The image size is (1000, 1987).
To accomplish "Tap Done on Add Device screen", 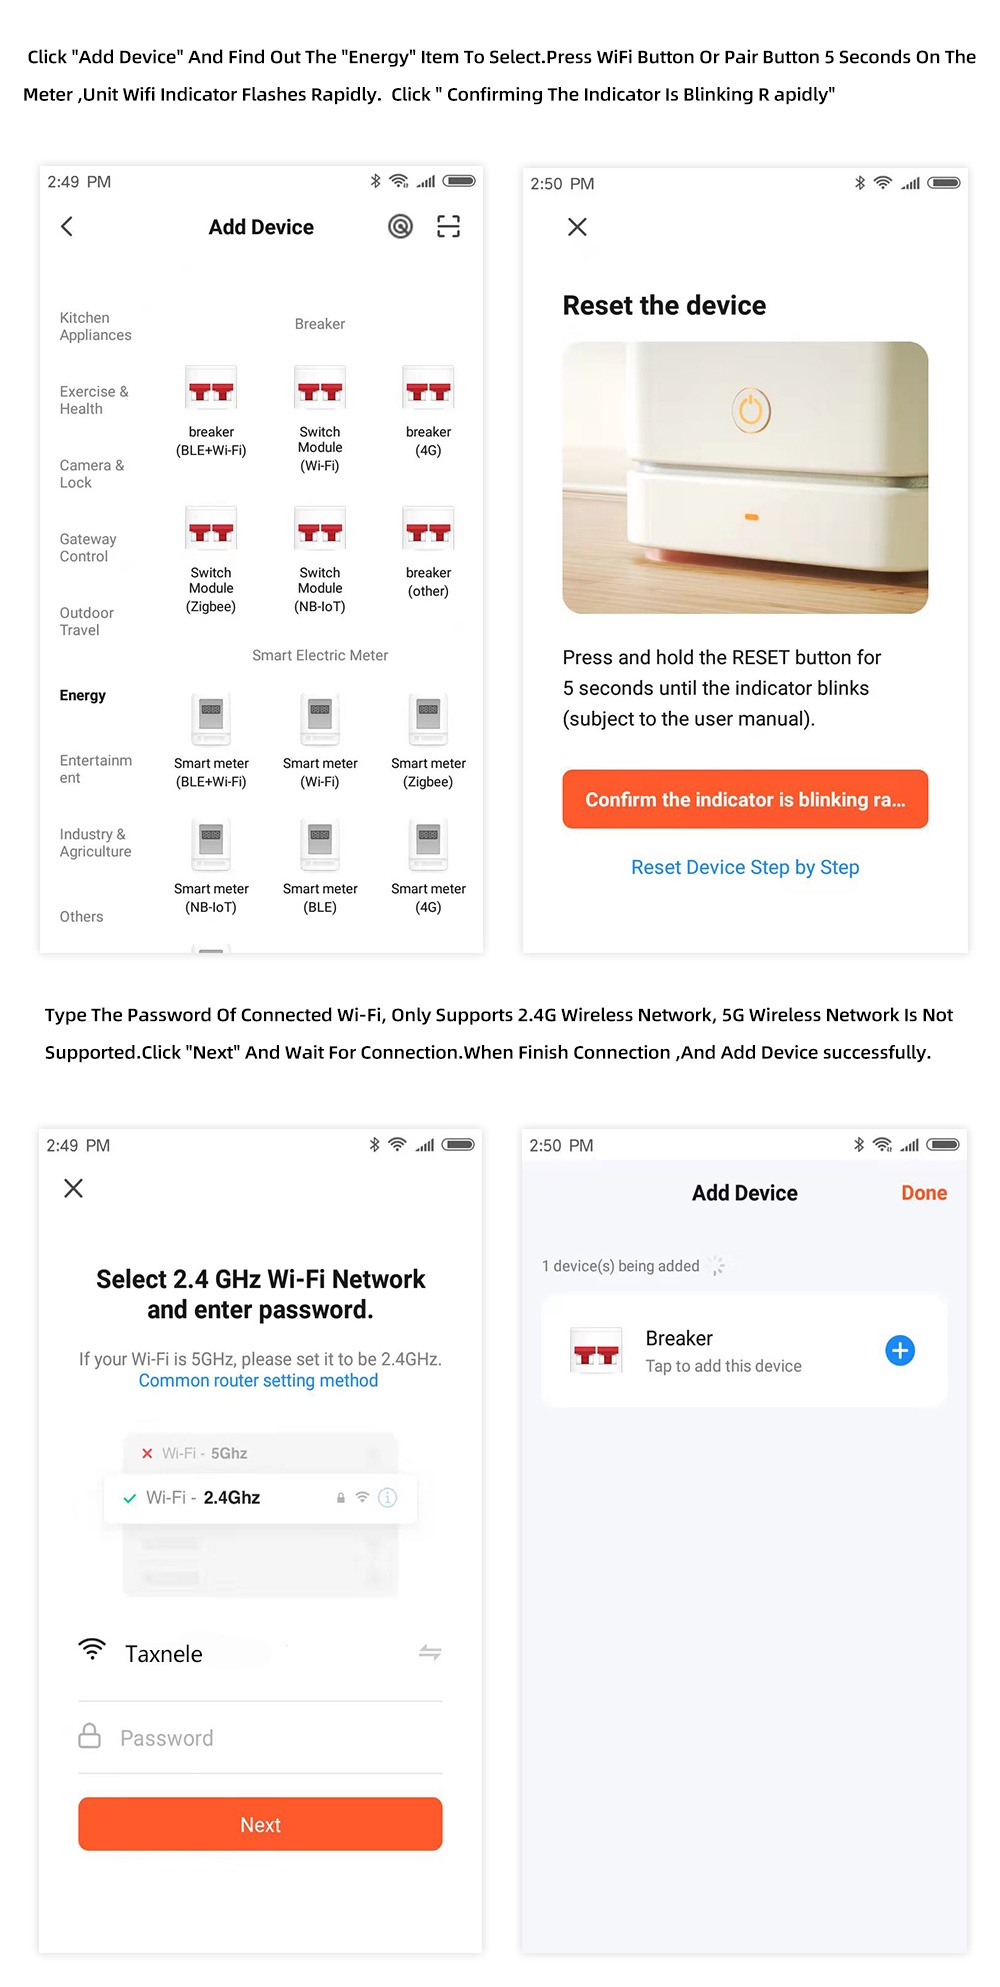I will [x=923, y=1193].
